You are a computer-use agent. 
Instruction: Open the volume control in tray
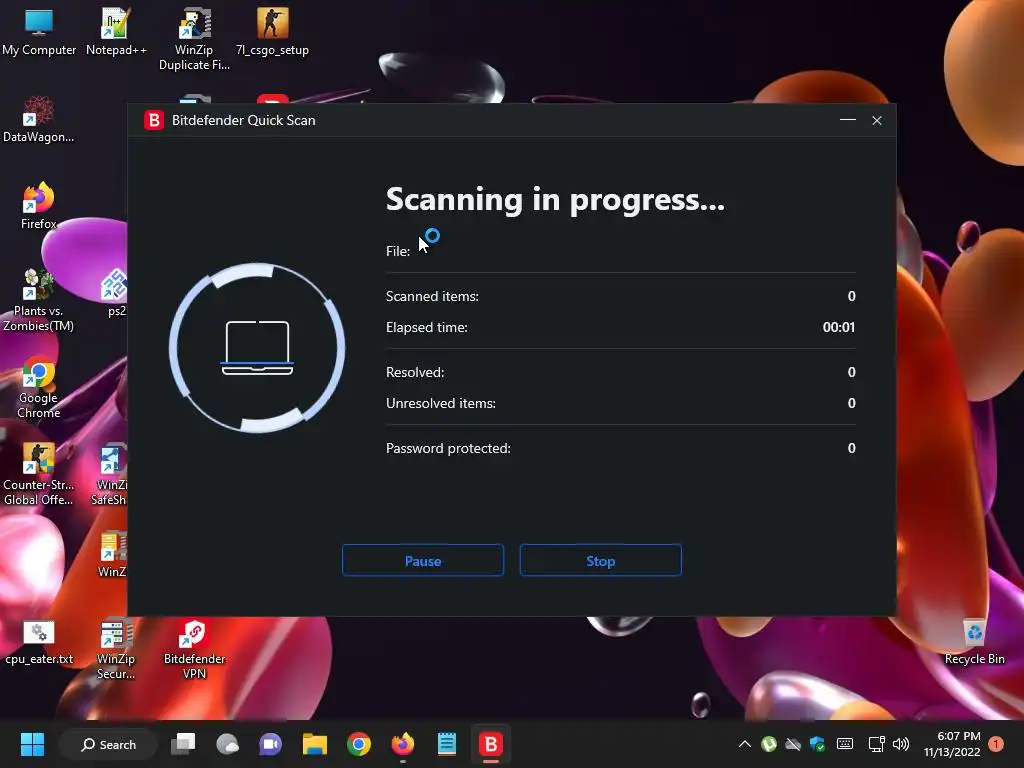(x=901, y=744)
